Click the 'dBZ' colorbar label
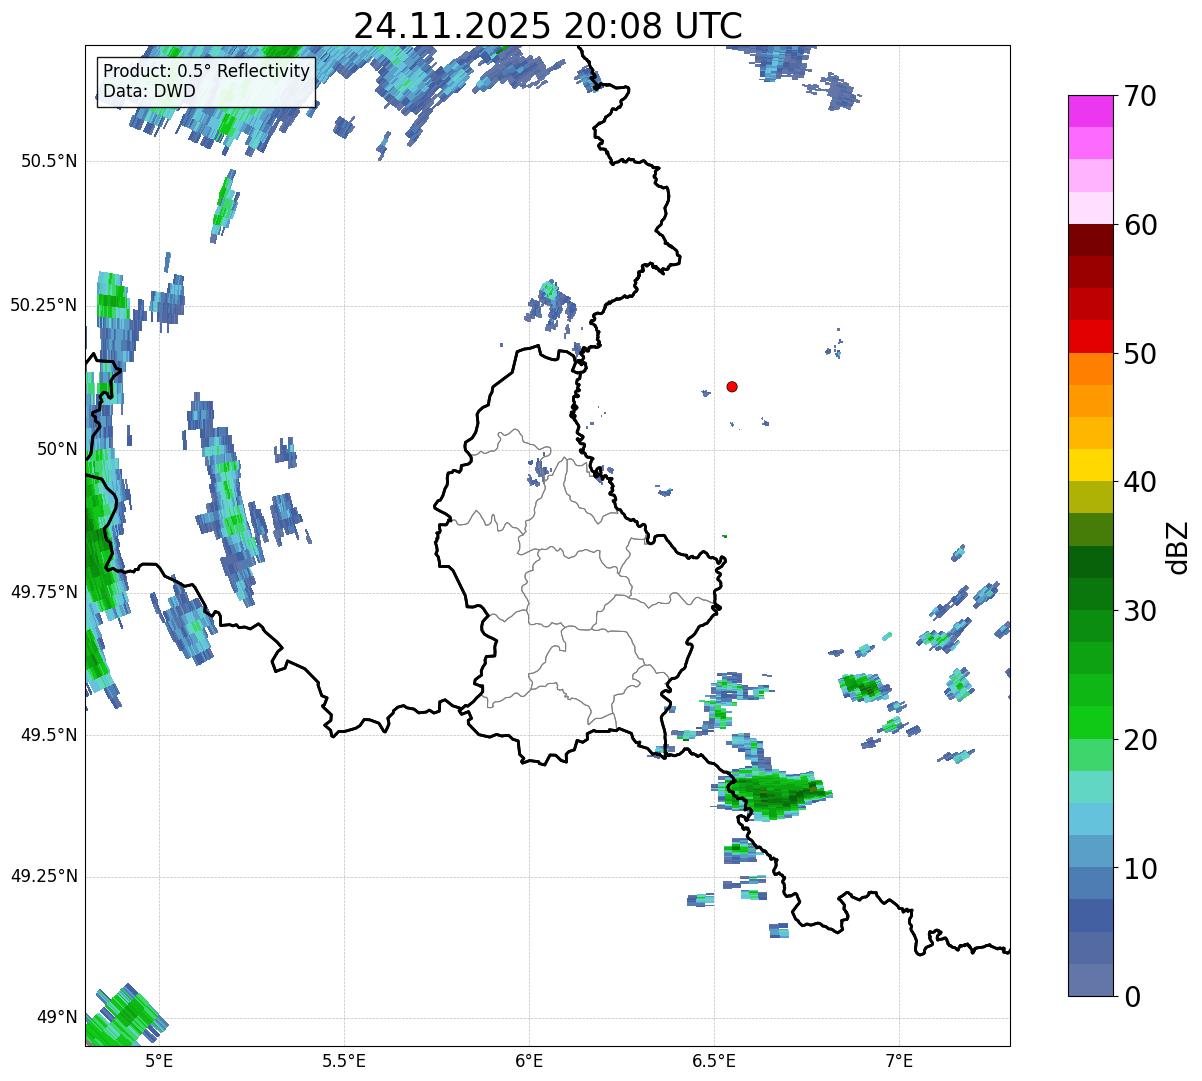 (x=1179, y=546)
